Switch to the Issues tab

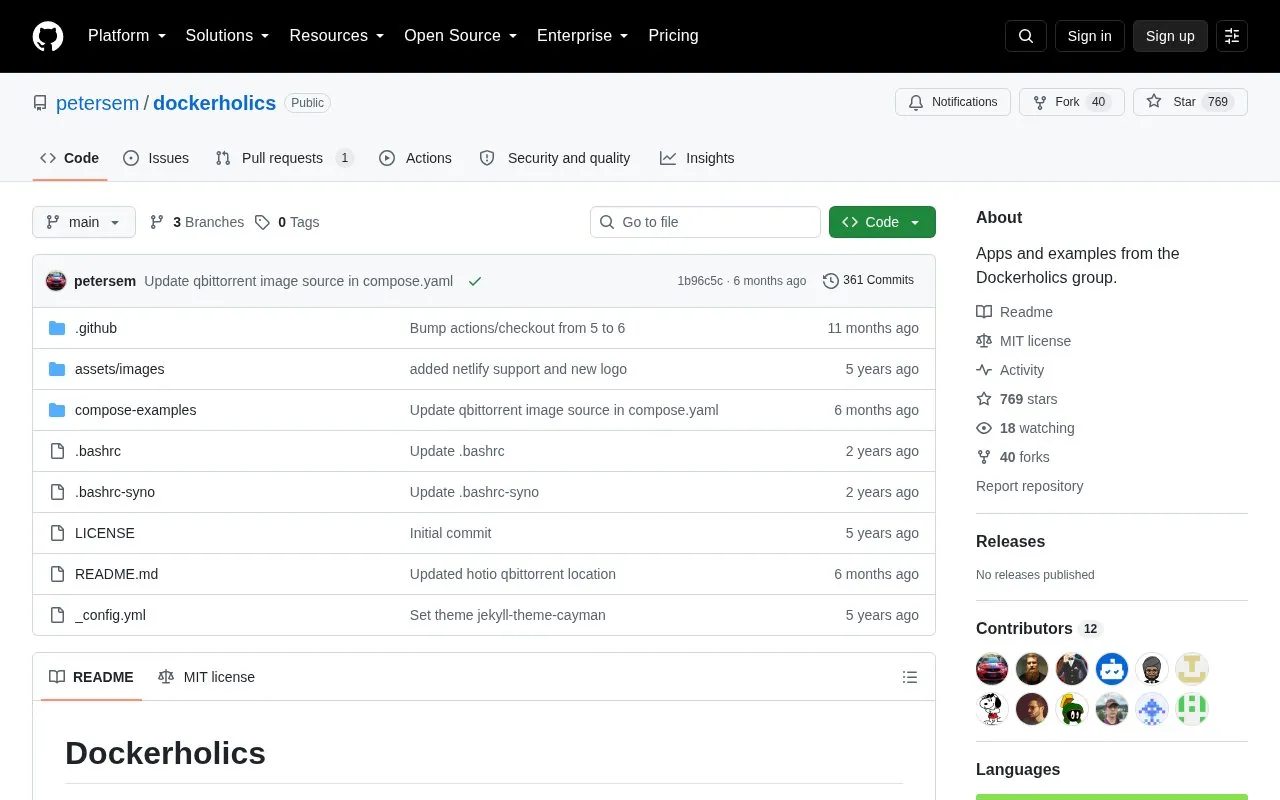tap(156, 158)
